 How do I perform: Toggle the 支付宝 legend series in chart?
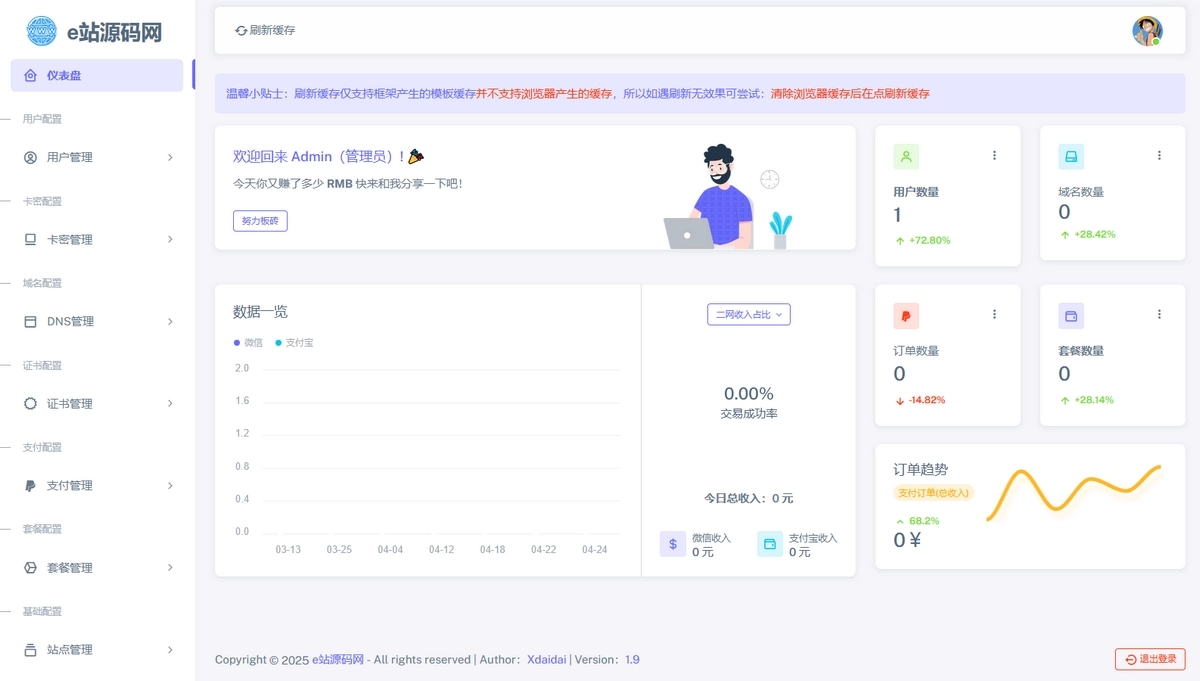[x=294, y=342]
